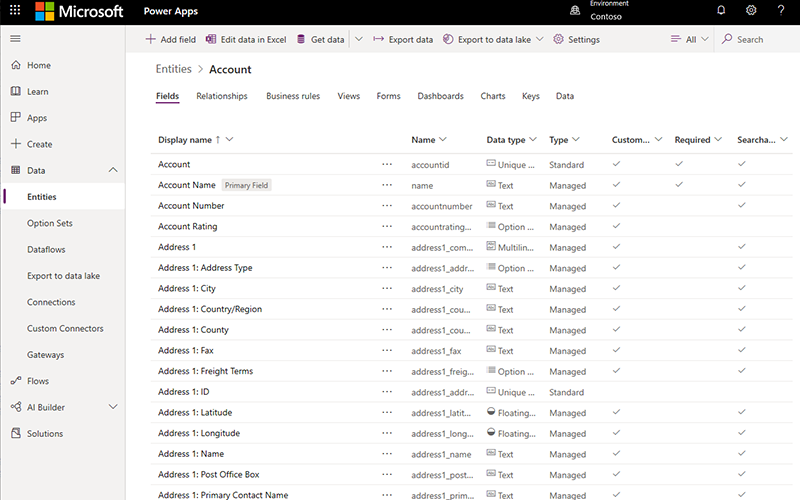Open the Account Number field
800x500 pixels.
click(x=191, y=206)
